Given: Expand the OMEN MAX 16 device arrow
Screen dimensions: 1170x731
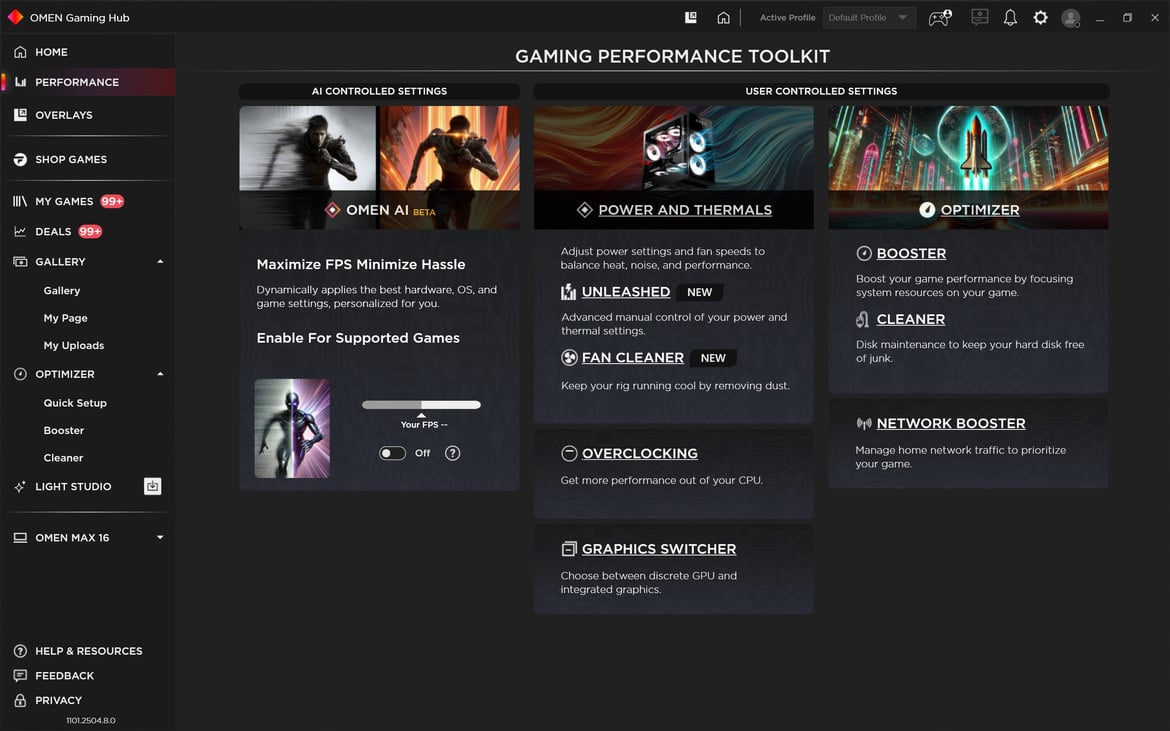Looking at the screenshot, I should tap(160, 537).
